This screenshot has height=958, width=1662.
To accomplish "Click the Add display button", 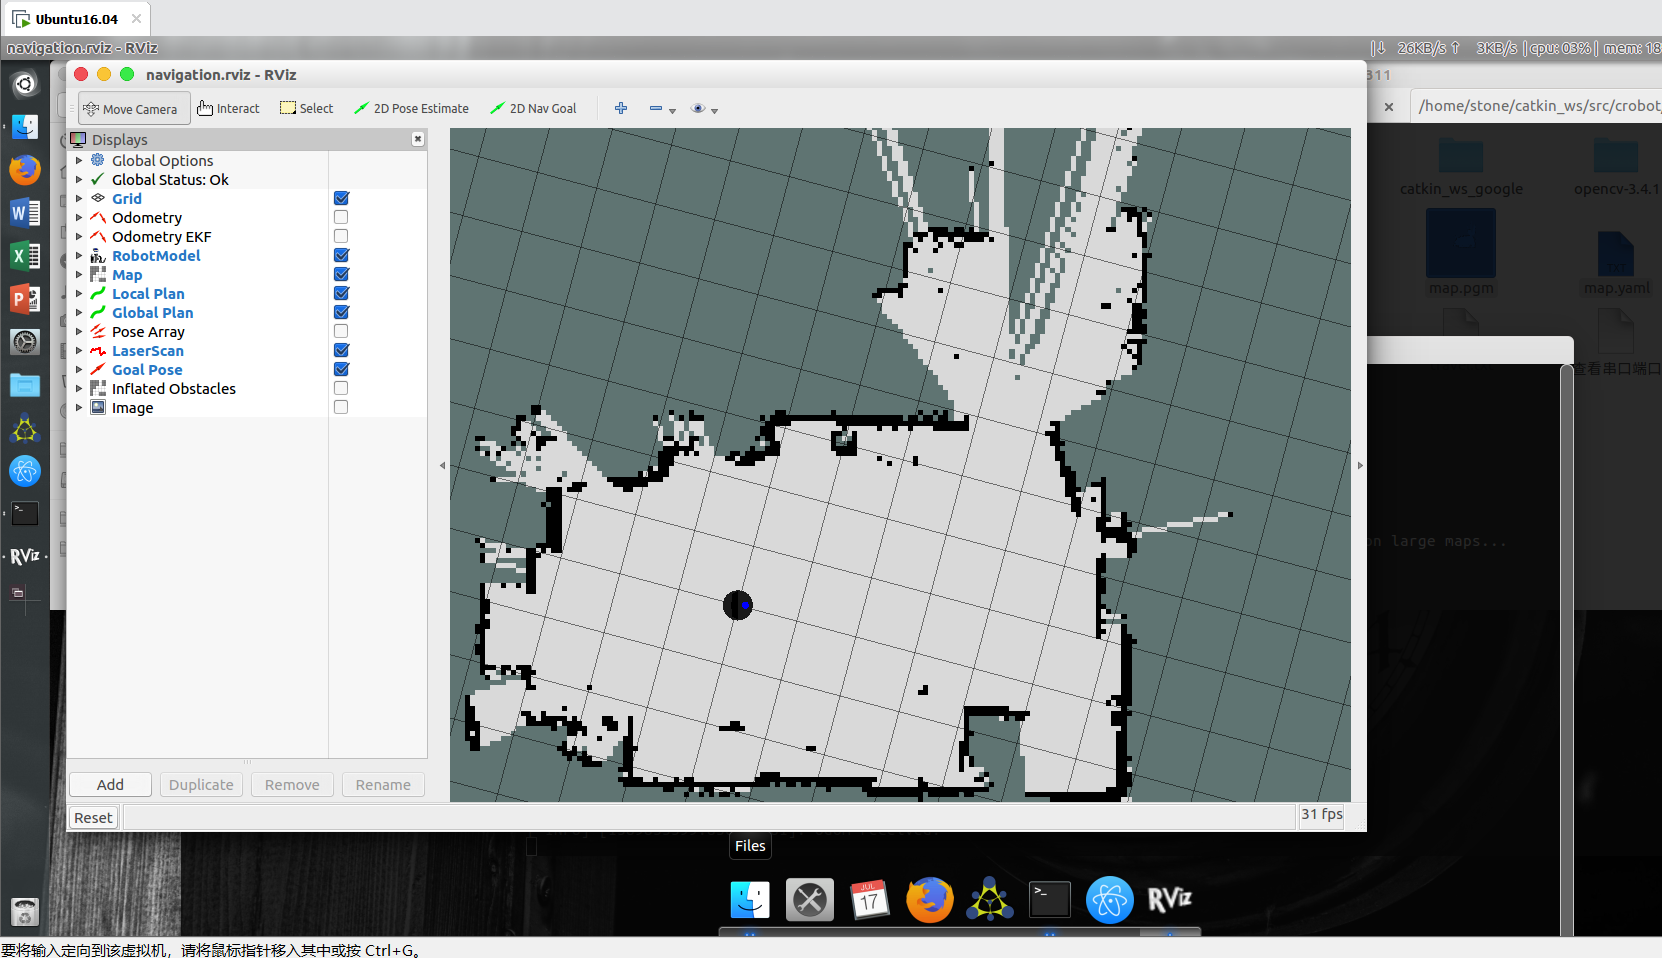I will [x=110, y=785].
